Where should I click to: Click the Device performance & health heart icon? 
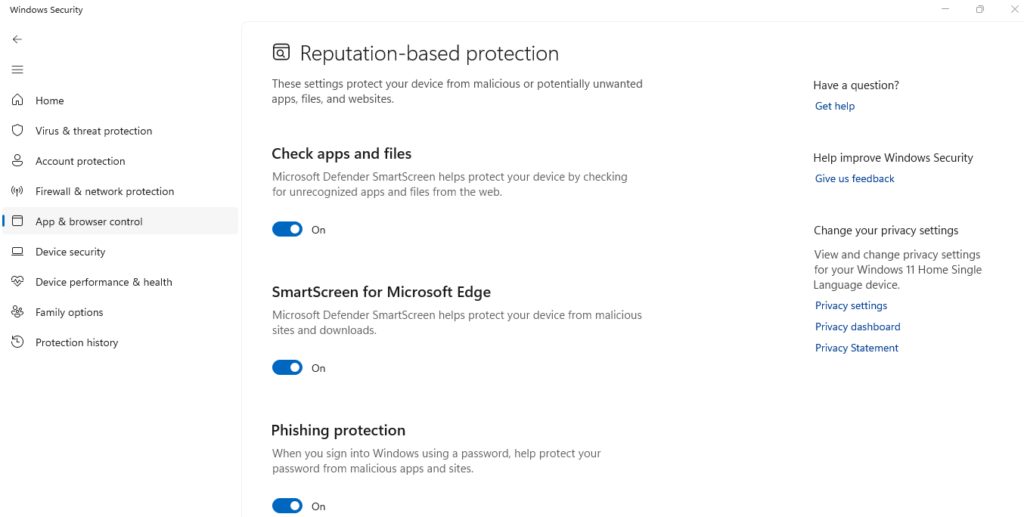pyautogui.click(x=17, y=282)
